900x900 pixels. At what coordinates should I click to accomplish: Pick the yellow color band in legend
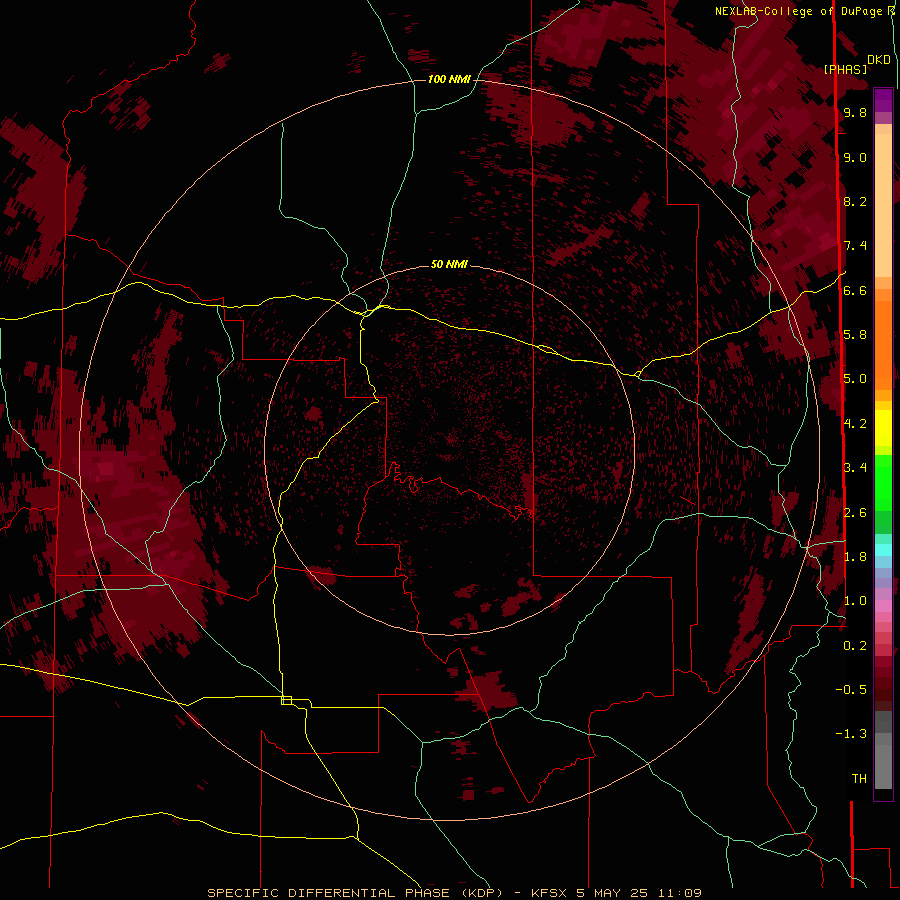click(883, 428)
